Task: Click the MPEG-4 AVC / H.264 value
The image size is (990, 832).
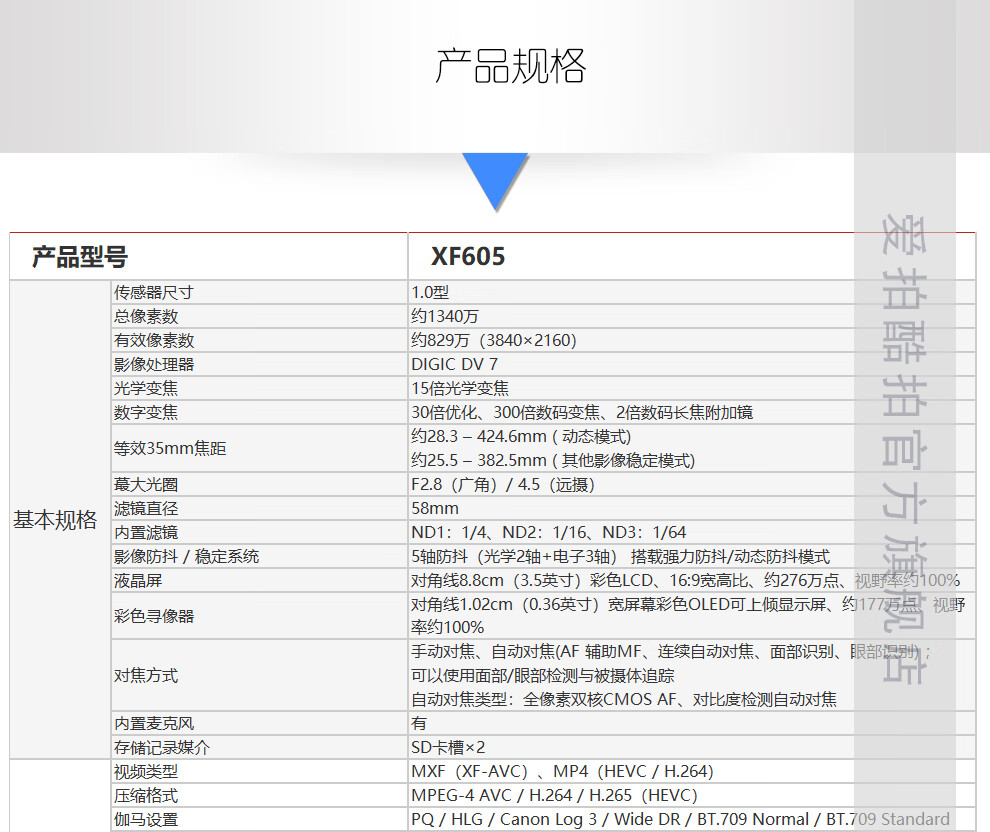Action: coord(554,795)
